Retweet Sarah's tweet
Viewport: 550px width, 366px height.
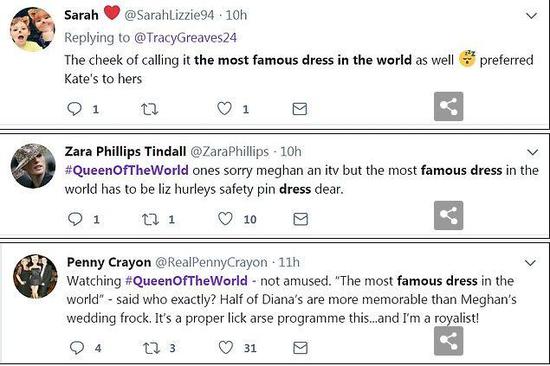point(149,109)
